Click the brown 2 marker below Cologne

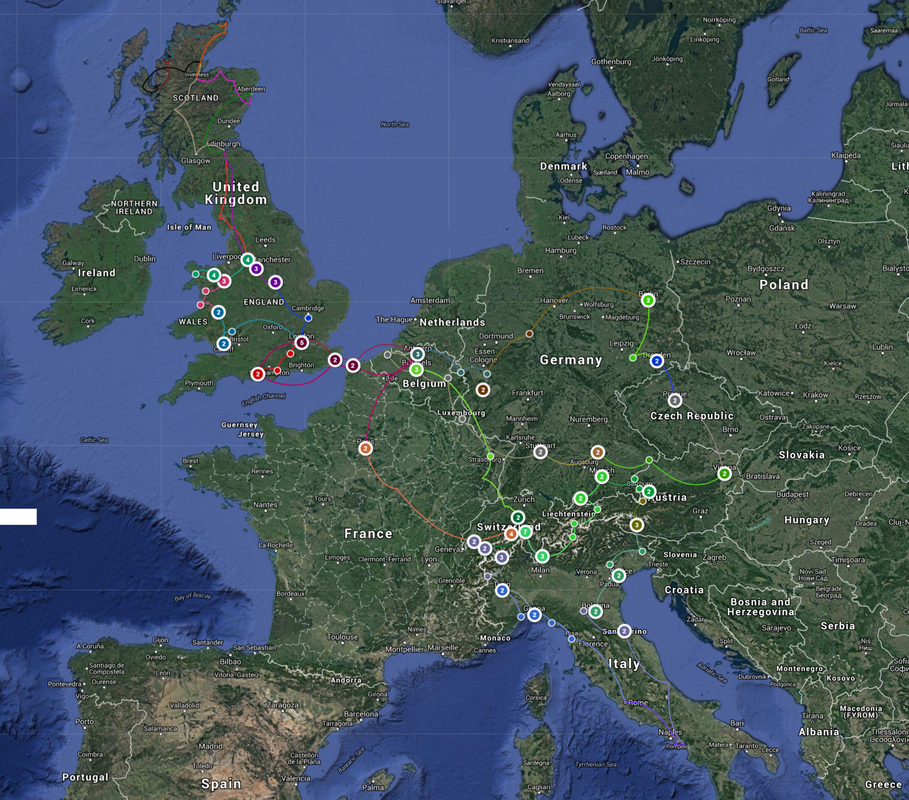tap(483, 390)
